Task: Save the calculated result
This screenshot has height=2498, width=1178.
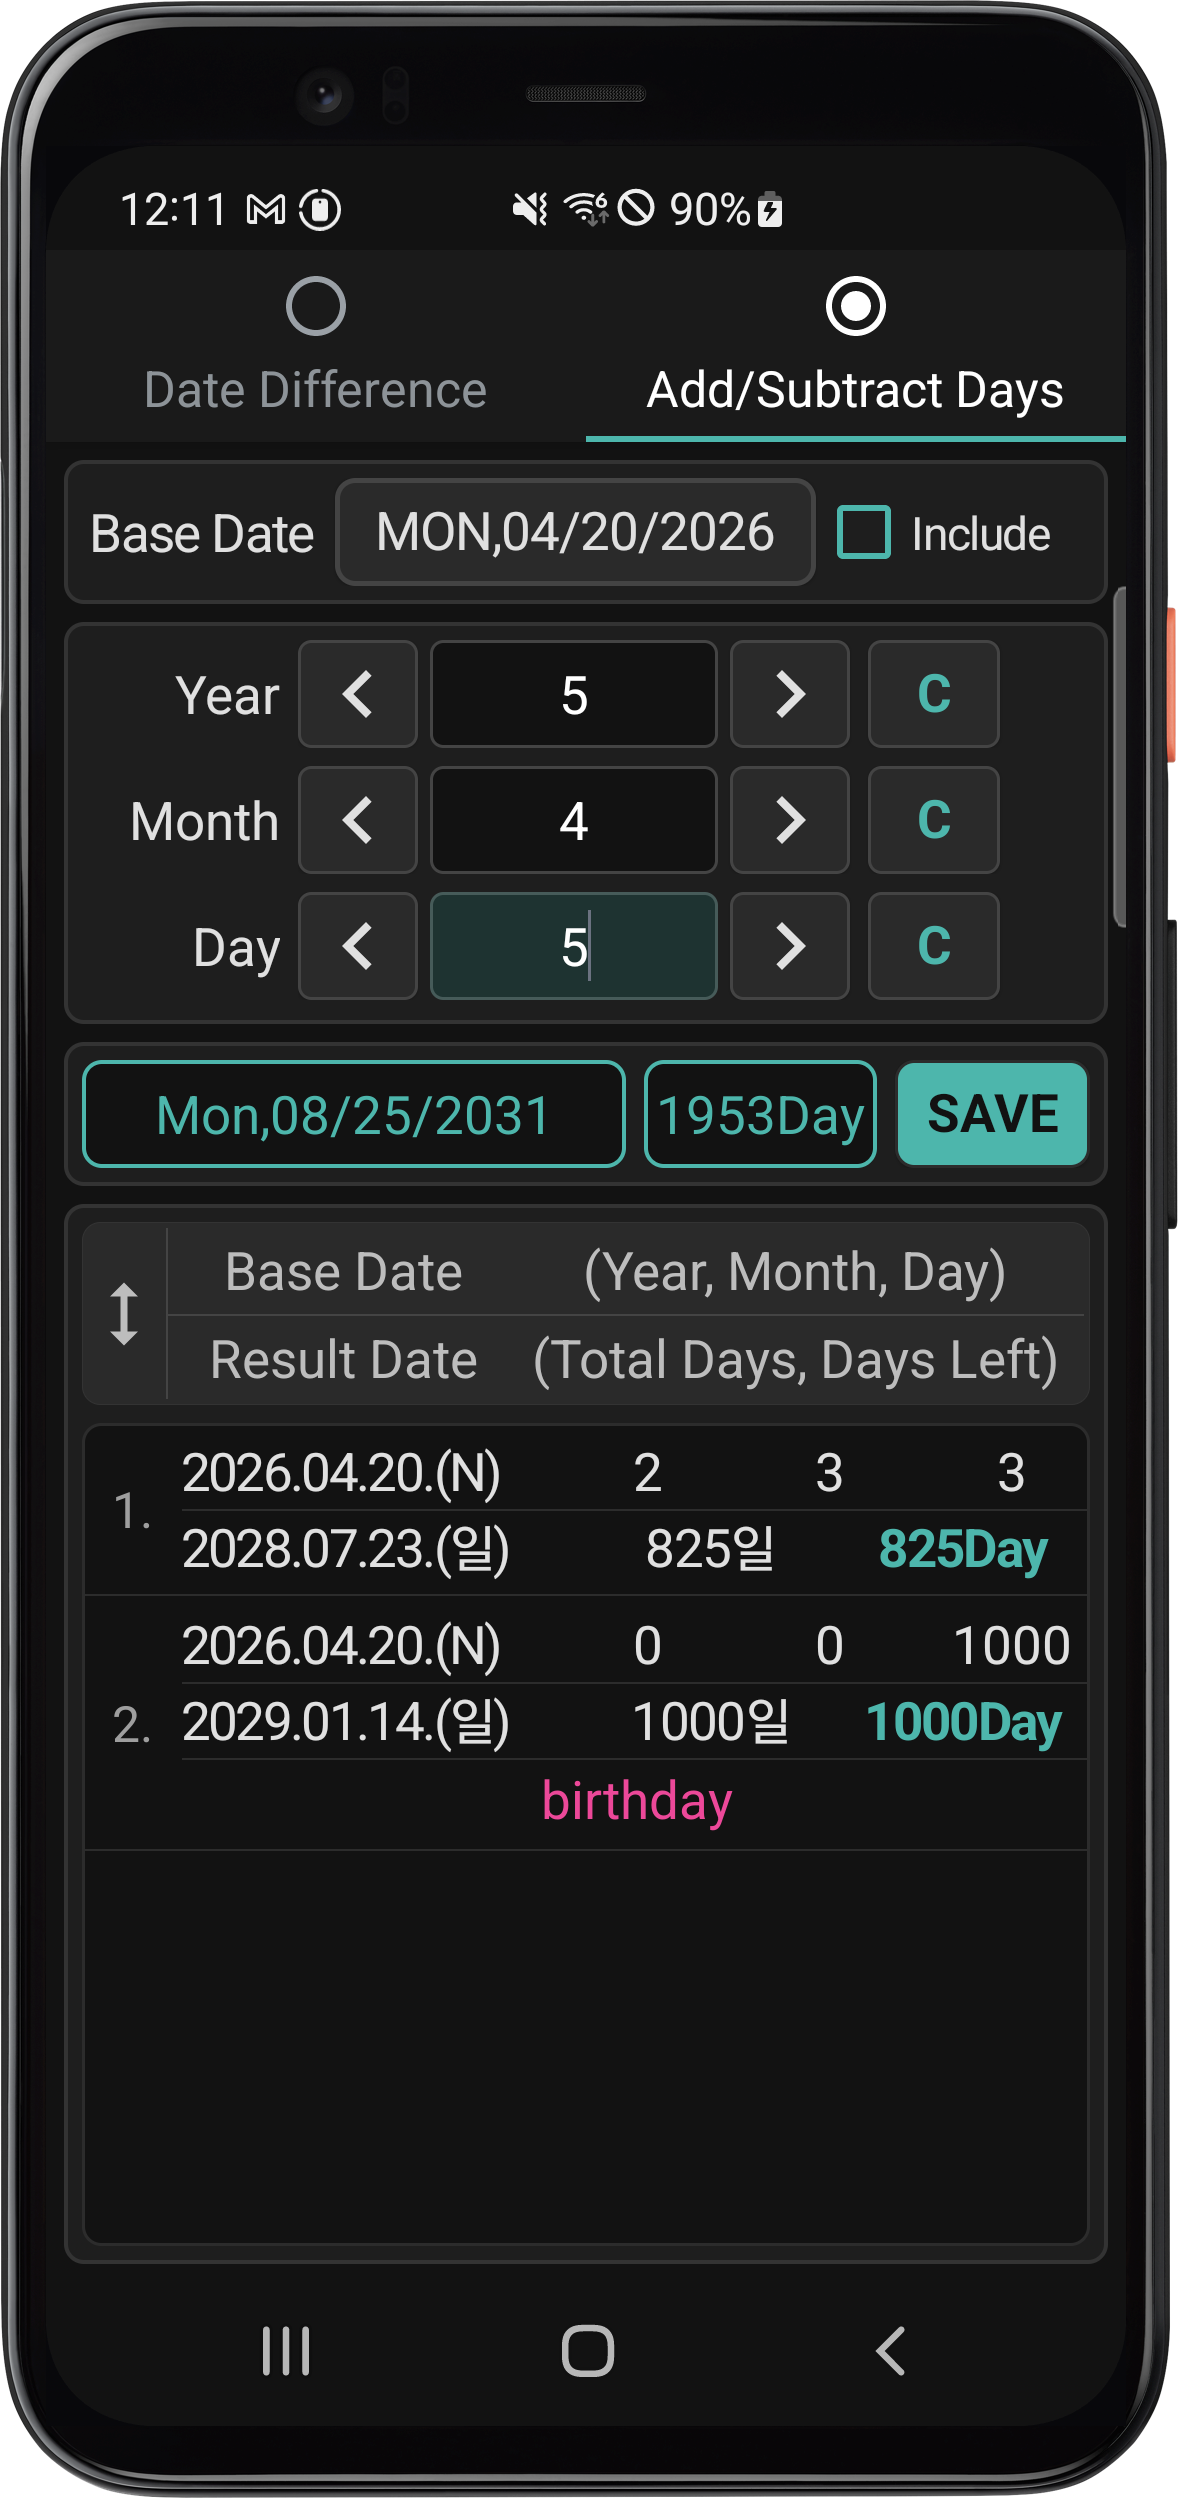Action: click(x=992, y=1114)
